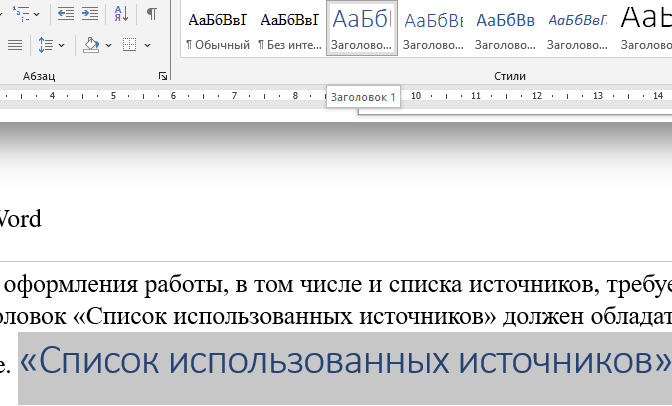Choose the large black Заголовок style
This screenshot has width=672, height=406.
click(645, 28)
